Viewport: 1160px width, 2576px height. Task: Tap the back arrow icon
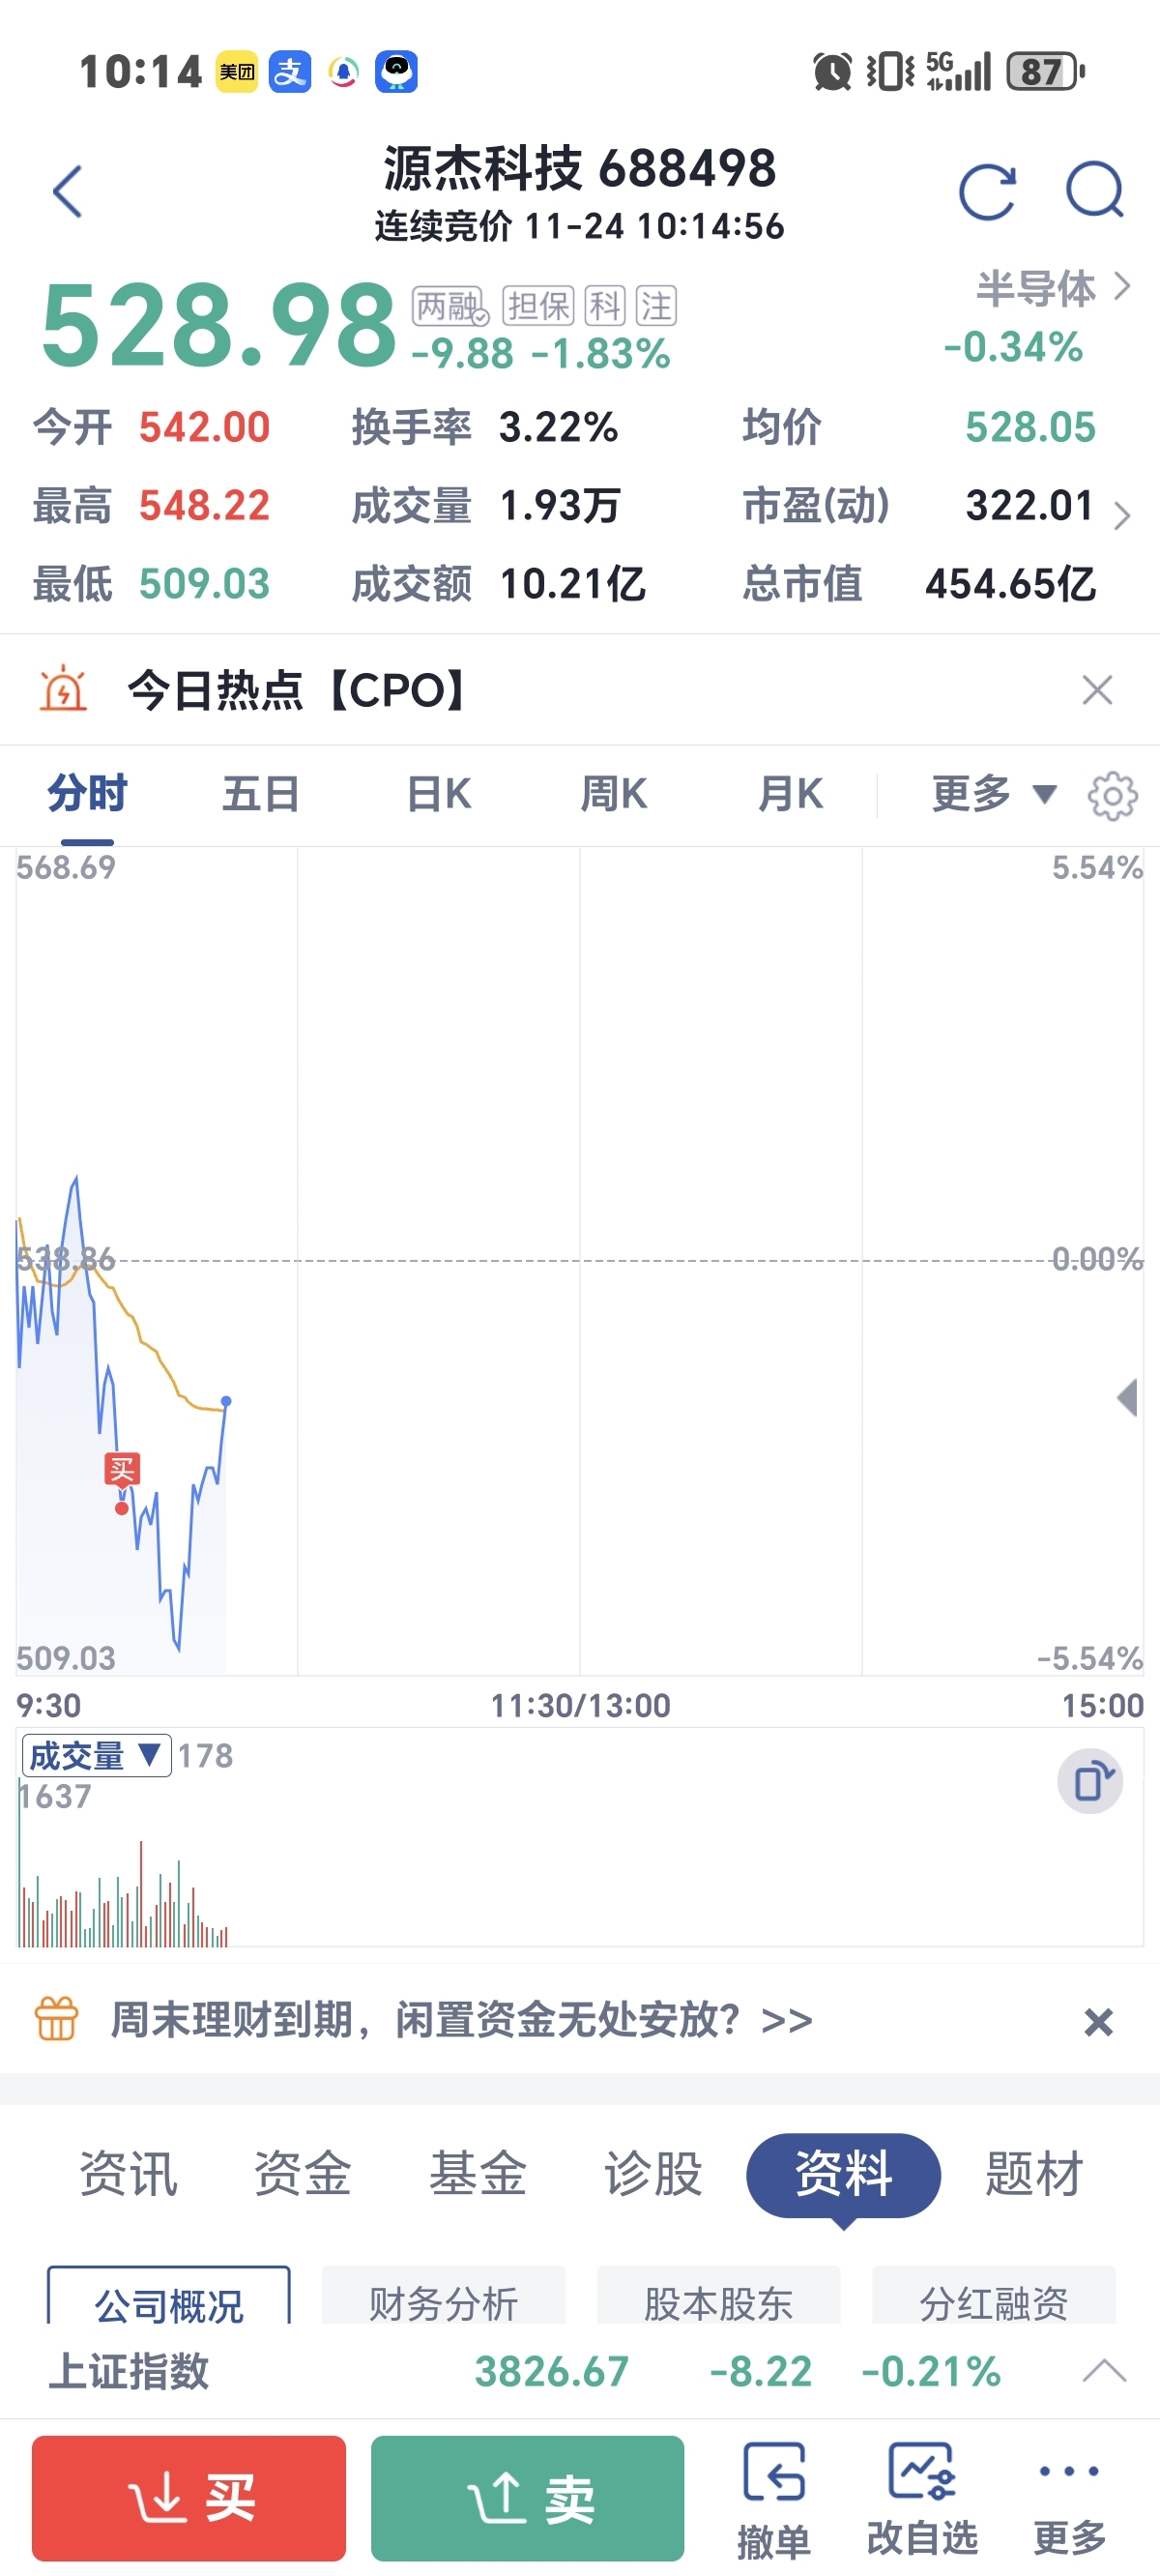67,191
